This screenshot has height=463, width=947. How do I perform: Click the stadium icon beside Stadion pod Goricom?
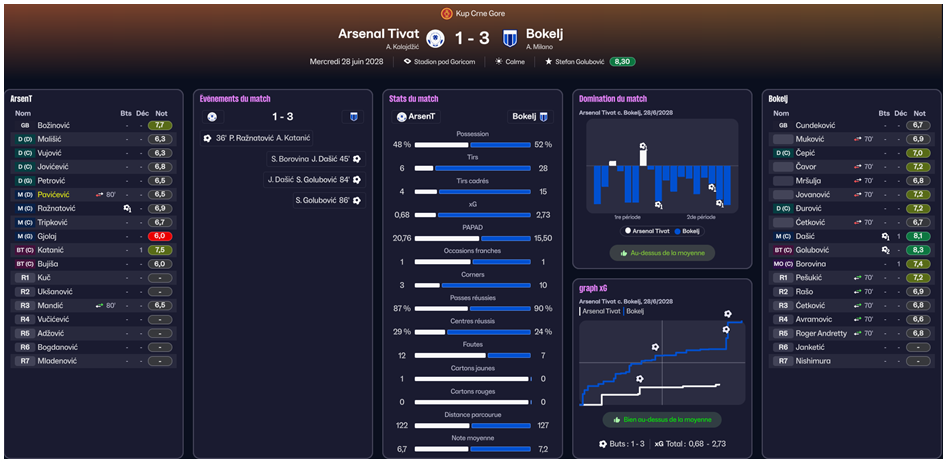pyautogui.click(x=407, y=62)
